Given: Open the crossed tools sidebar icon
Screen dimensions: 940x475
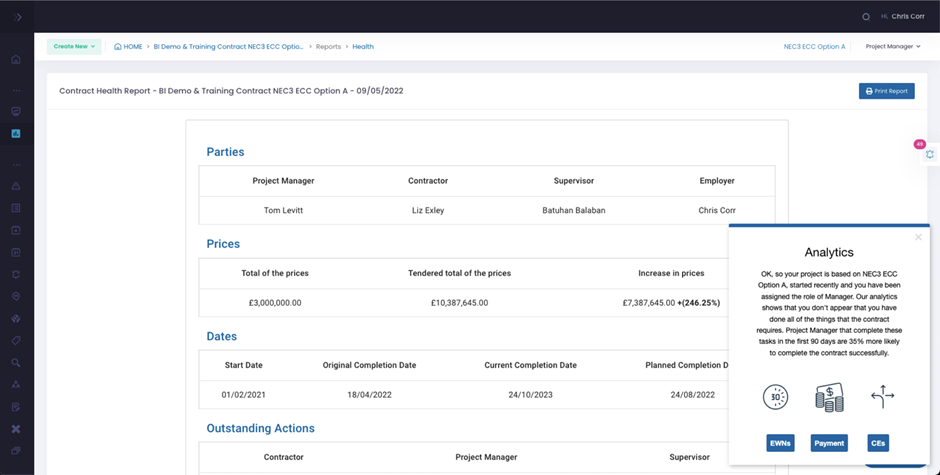Looking at the screenshot, I should click(16, 429).
